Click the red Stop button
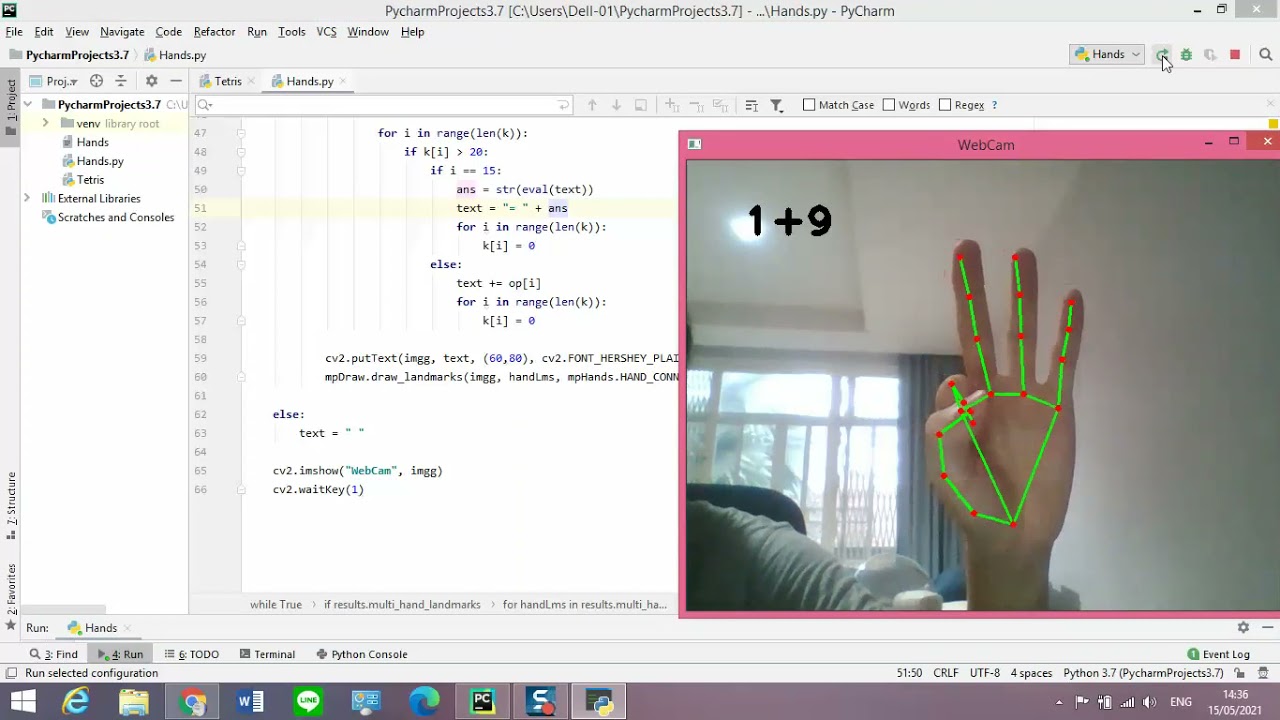Viewport: 1280px width, 720px height. [x=1235, y=55]
